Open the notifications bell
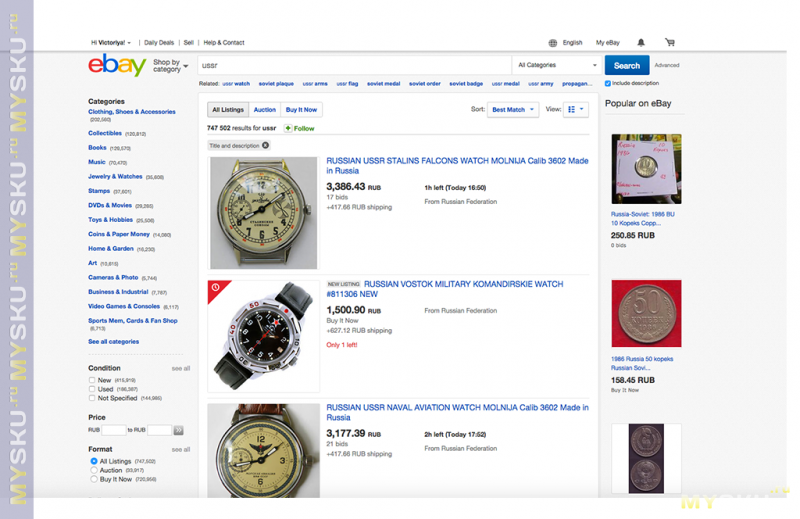This screenshot has height=519, width=800. [641, 42]
